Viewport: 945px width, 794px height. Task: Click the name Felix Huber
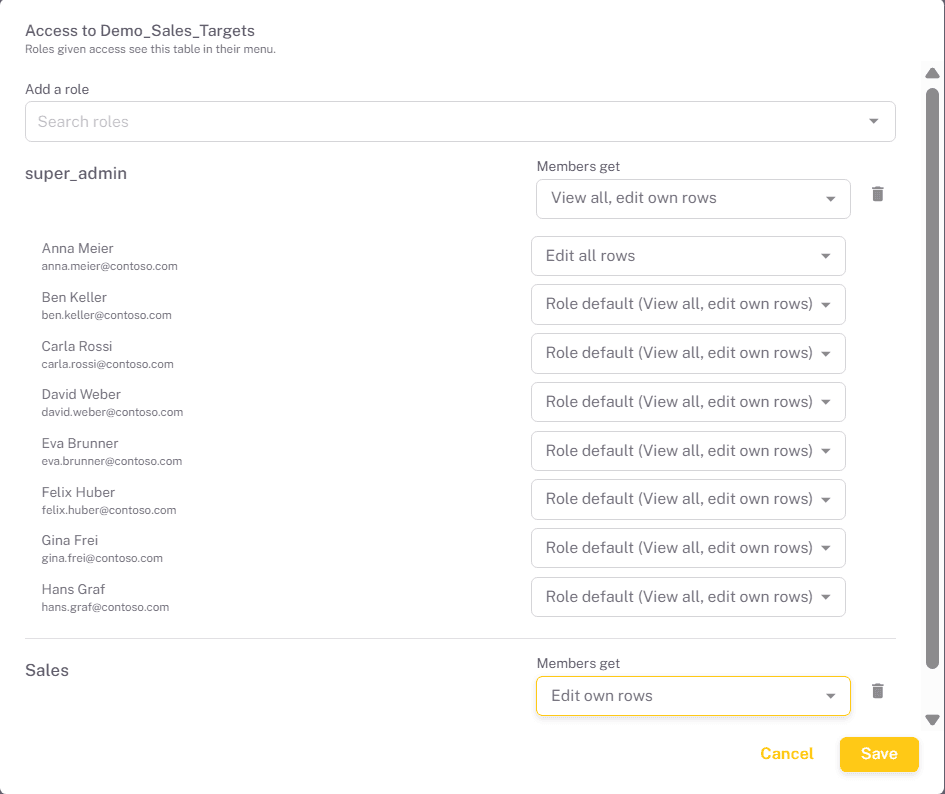pyautogui.click(x=78, y=492)
